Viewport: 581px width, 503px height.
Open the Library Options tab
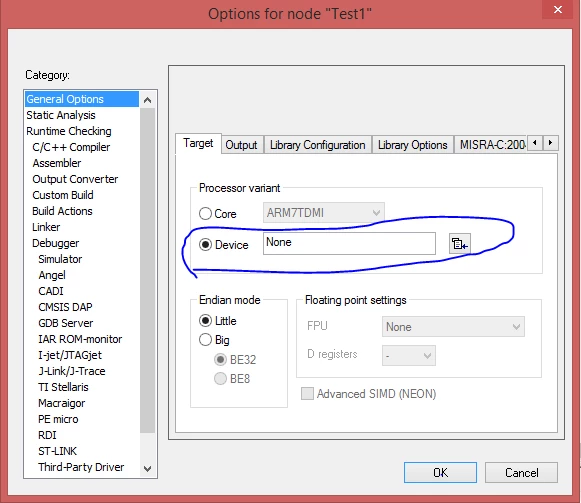click(412, 145)
